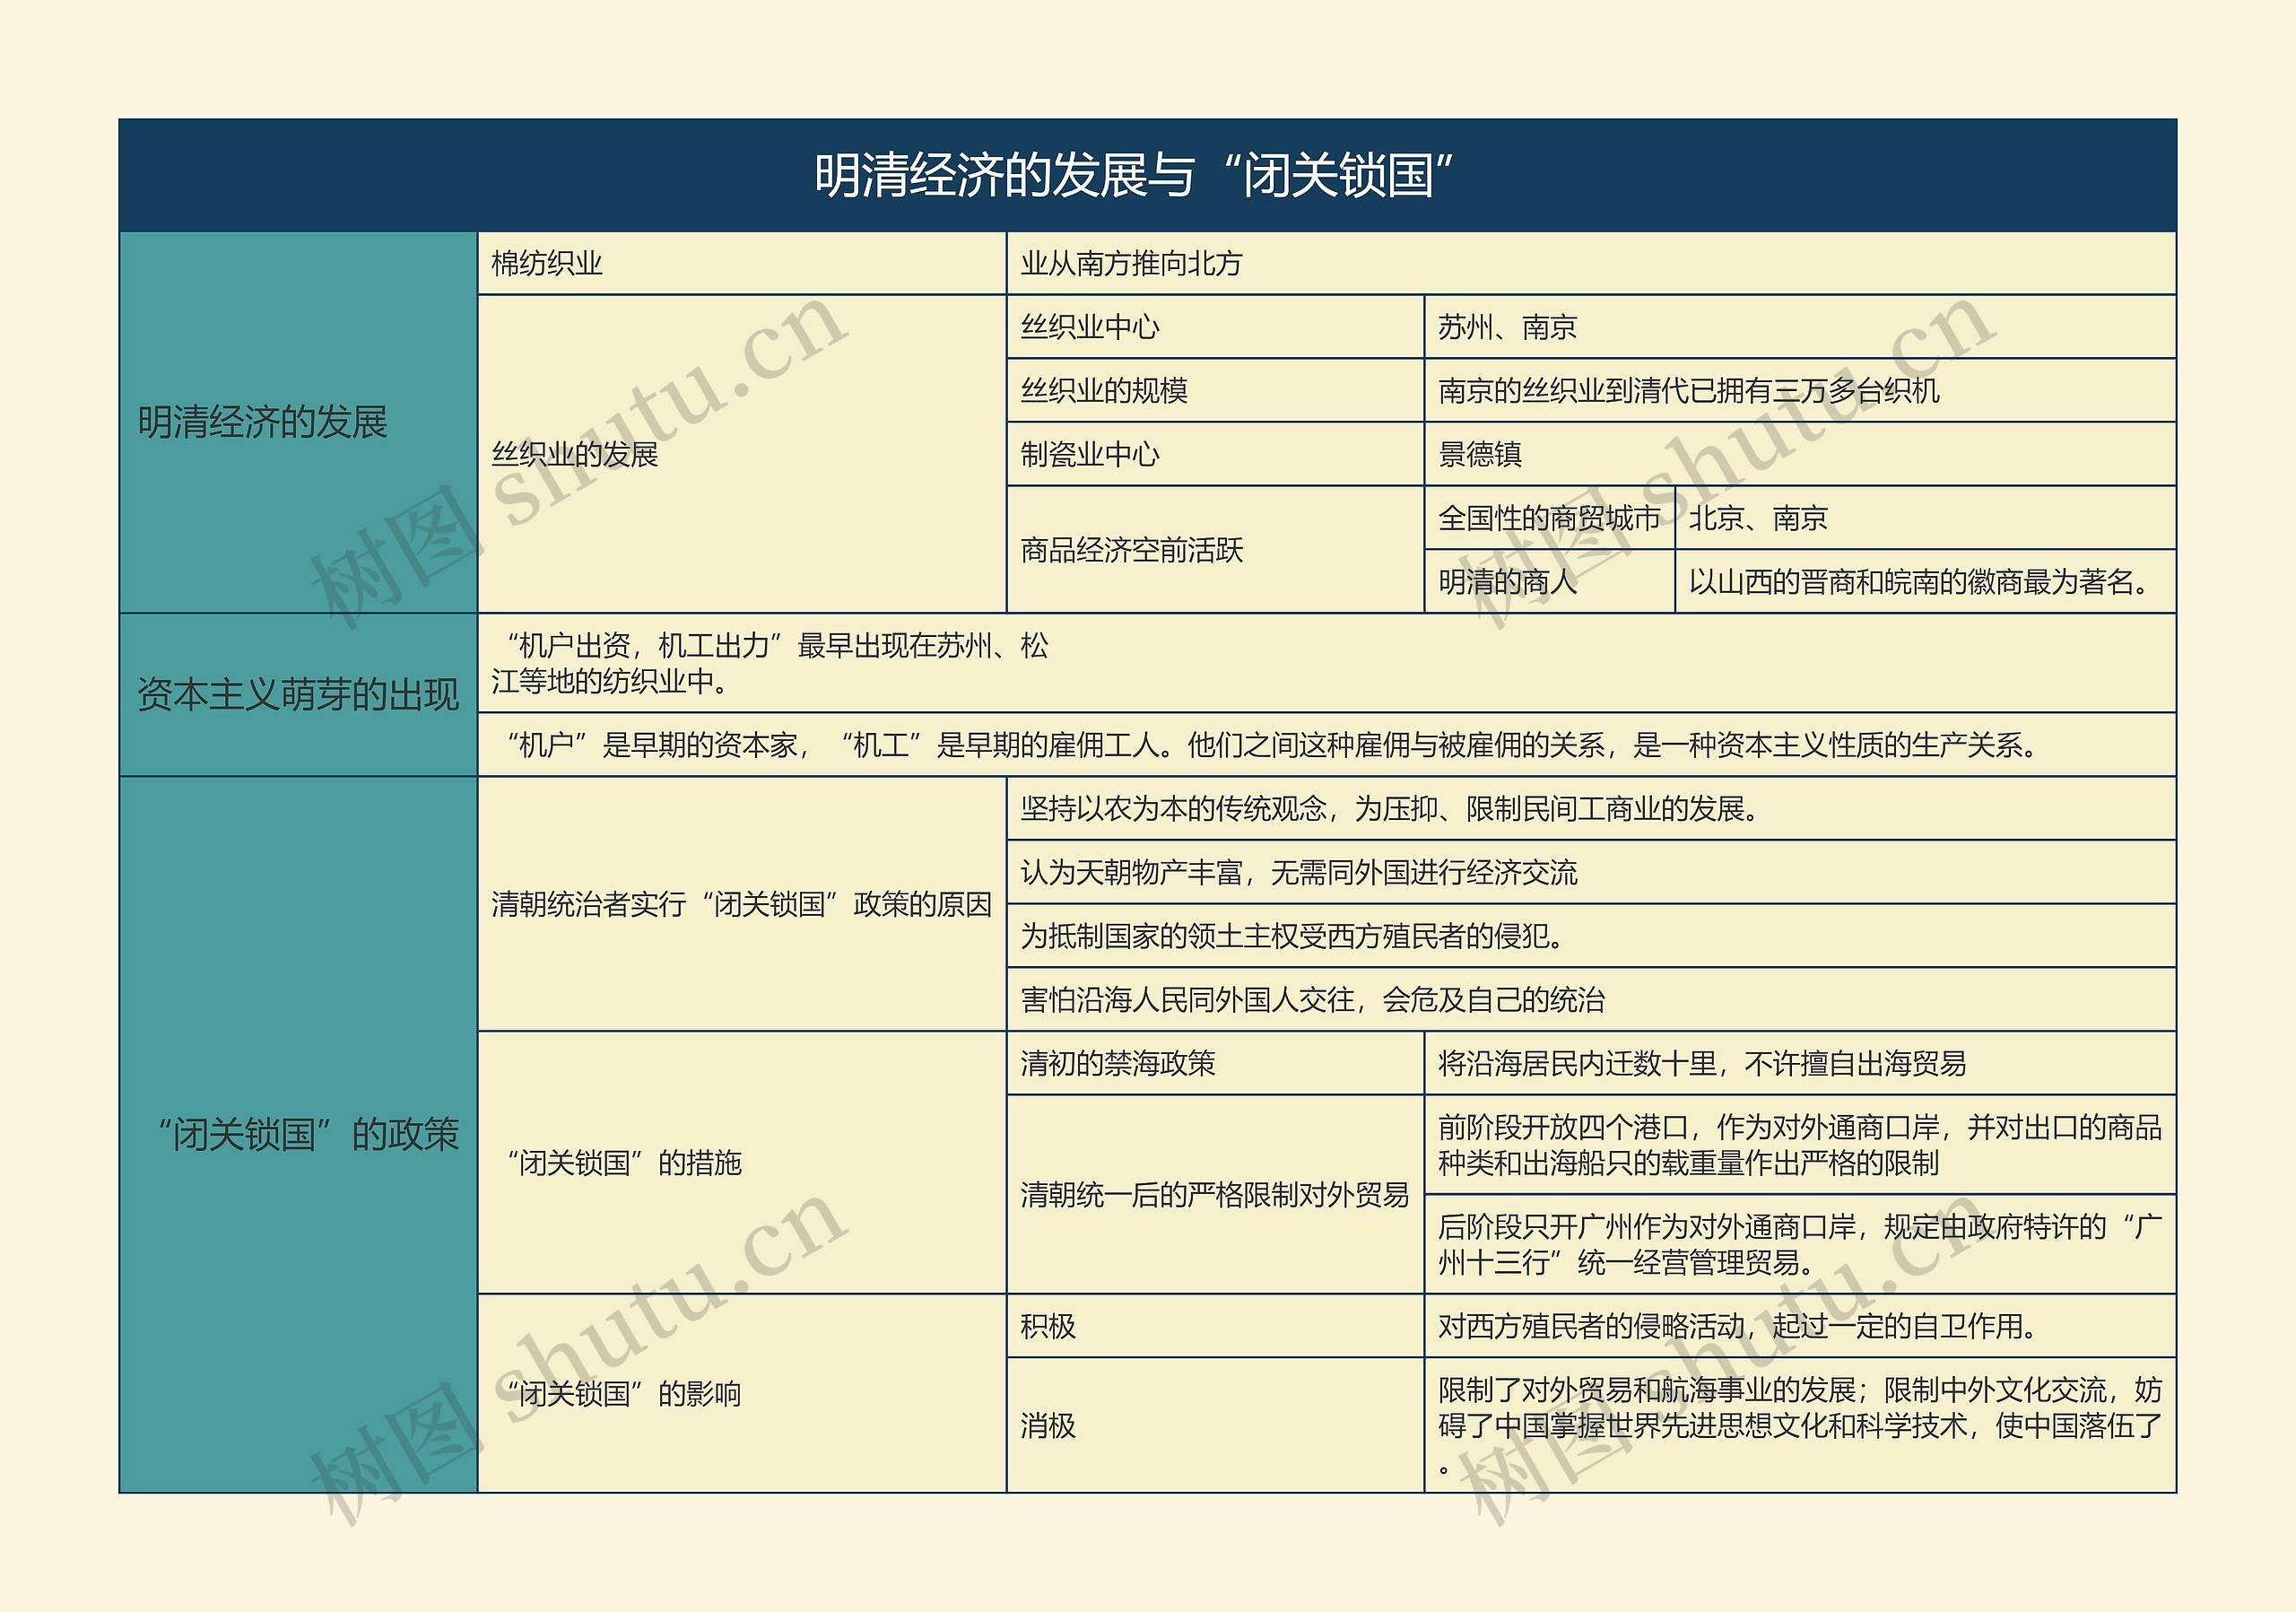Select the 明清经济的发展 section cell
Screen dimensions: 2296x1612
298,422
